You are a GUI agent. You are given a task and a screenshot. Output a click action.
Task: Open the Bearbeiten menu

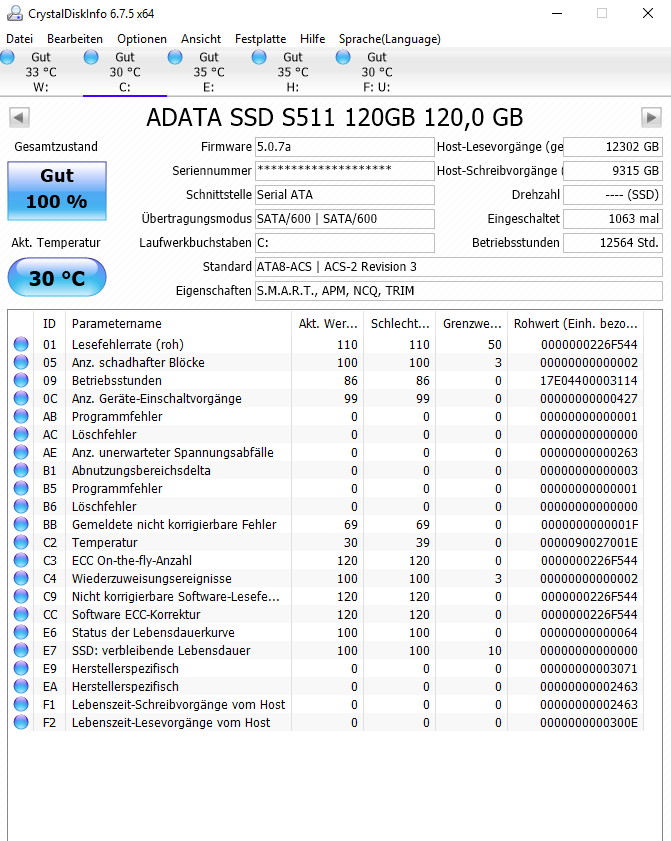tap(75, 39)
